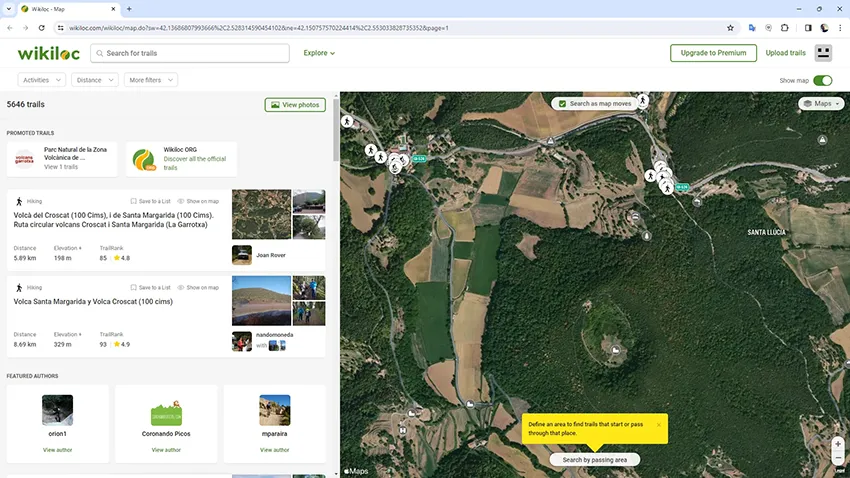This screenshot has height=478, width=850.
Task: Save first trail to a List
Action: click(150, 201)
